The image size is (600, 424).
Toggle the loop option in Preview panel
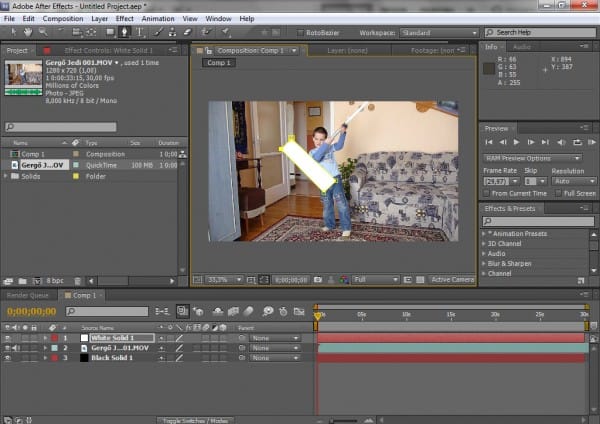pos(576,143)
